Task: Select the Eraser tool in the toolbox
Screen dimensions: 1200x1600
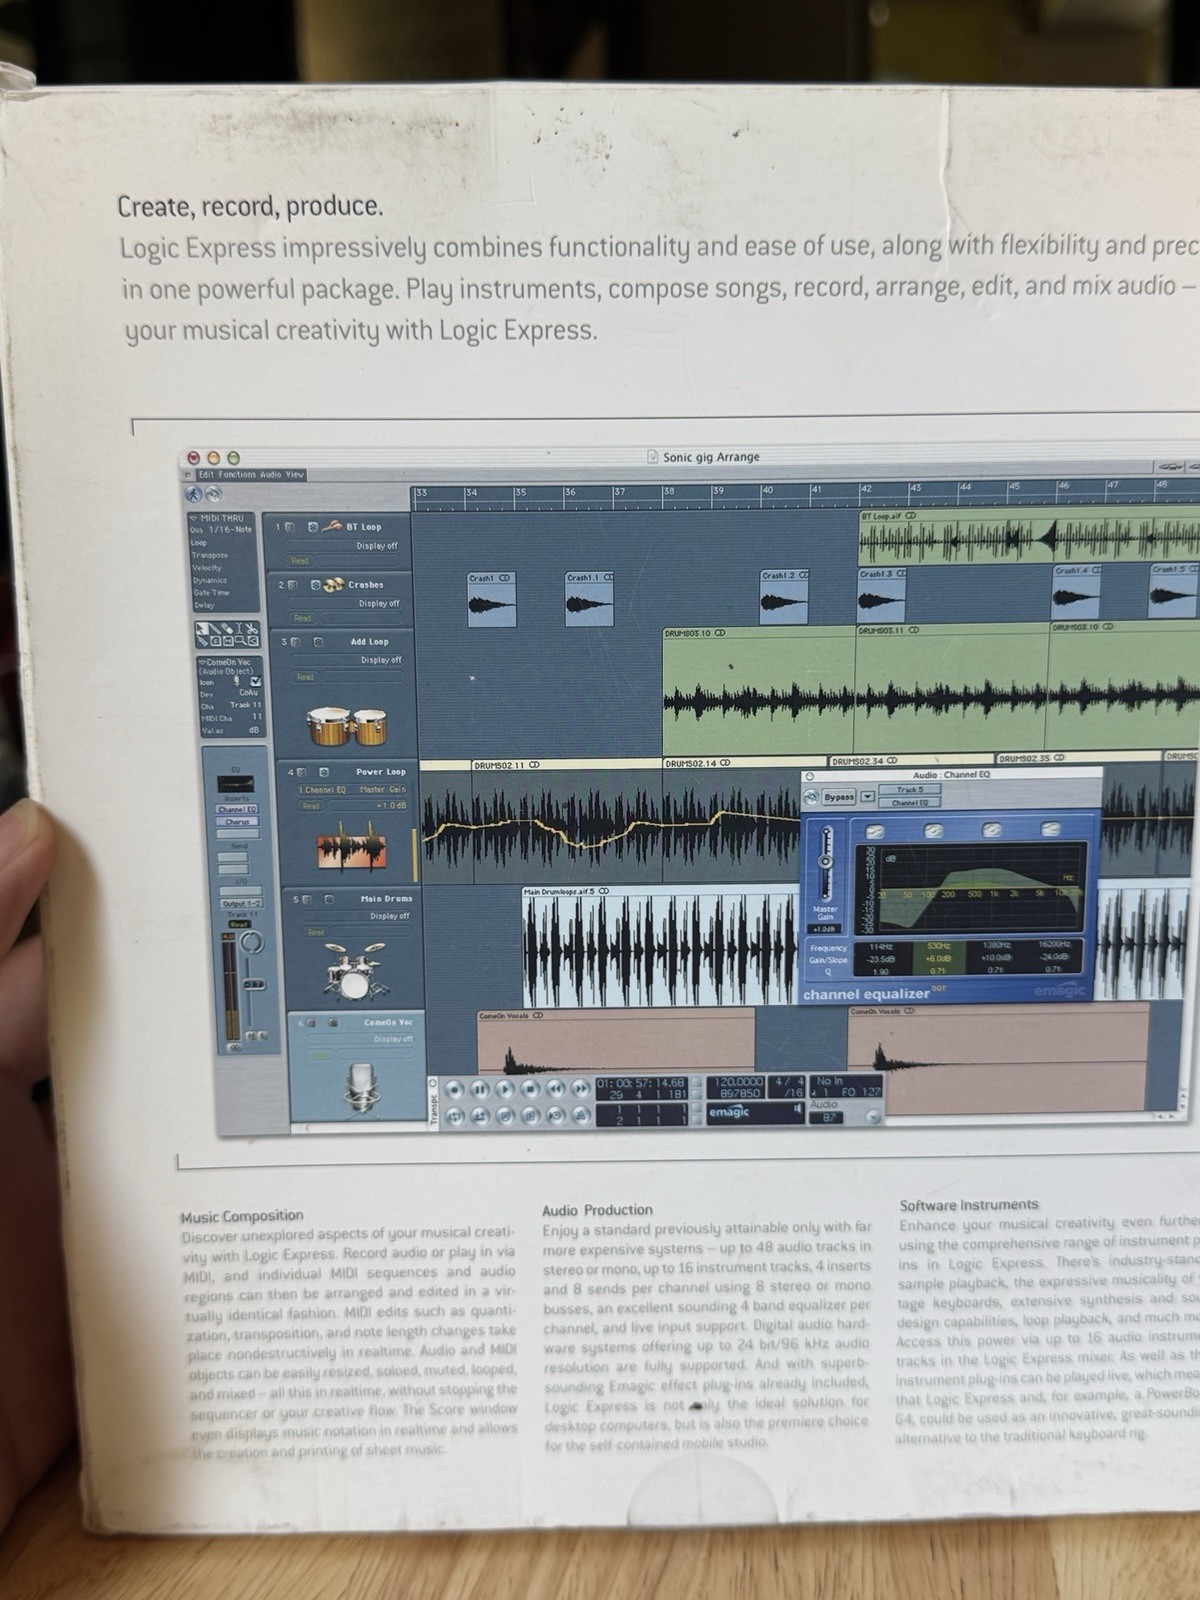Action: (227, 629)
